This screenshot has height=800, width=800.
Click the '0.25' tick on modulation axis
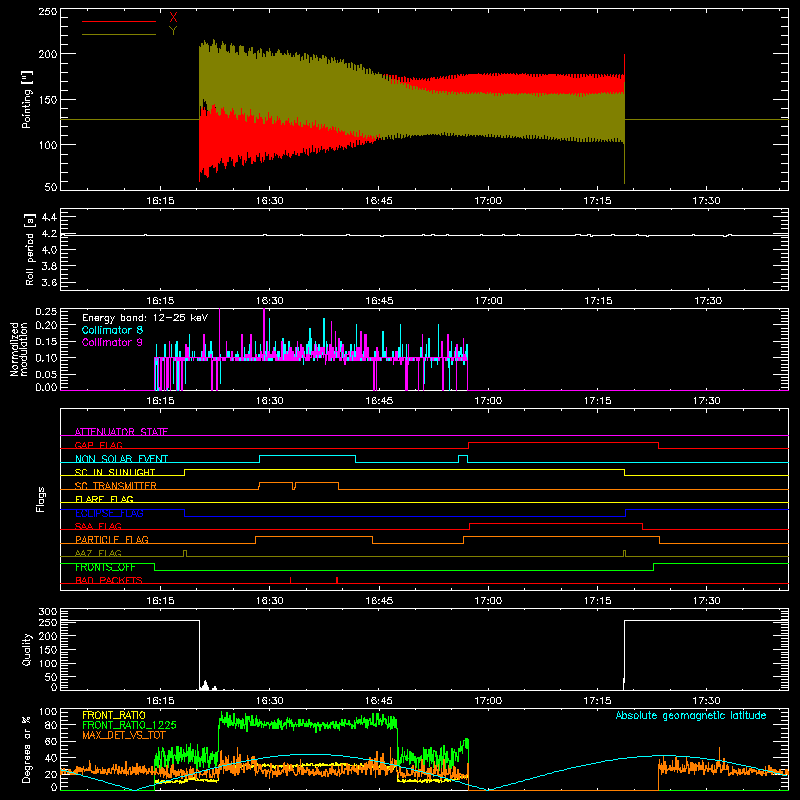pyautogui.click(x=46, y=311)
